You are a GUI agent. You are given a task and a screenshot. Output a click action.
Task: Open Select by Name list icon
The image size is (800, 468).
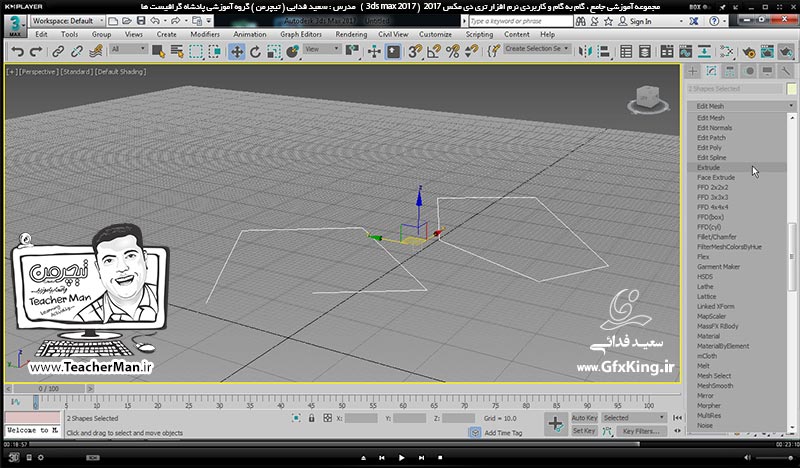tap(177, 51)
